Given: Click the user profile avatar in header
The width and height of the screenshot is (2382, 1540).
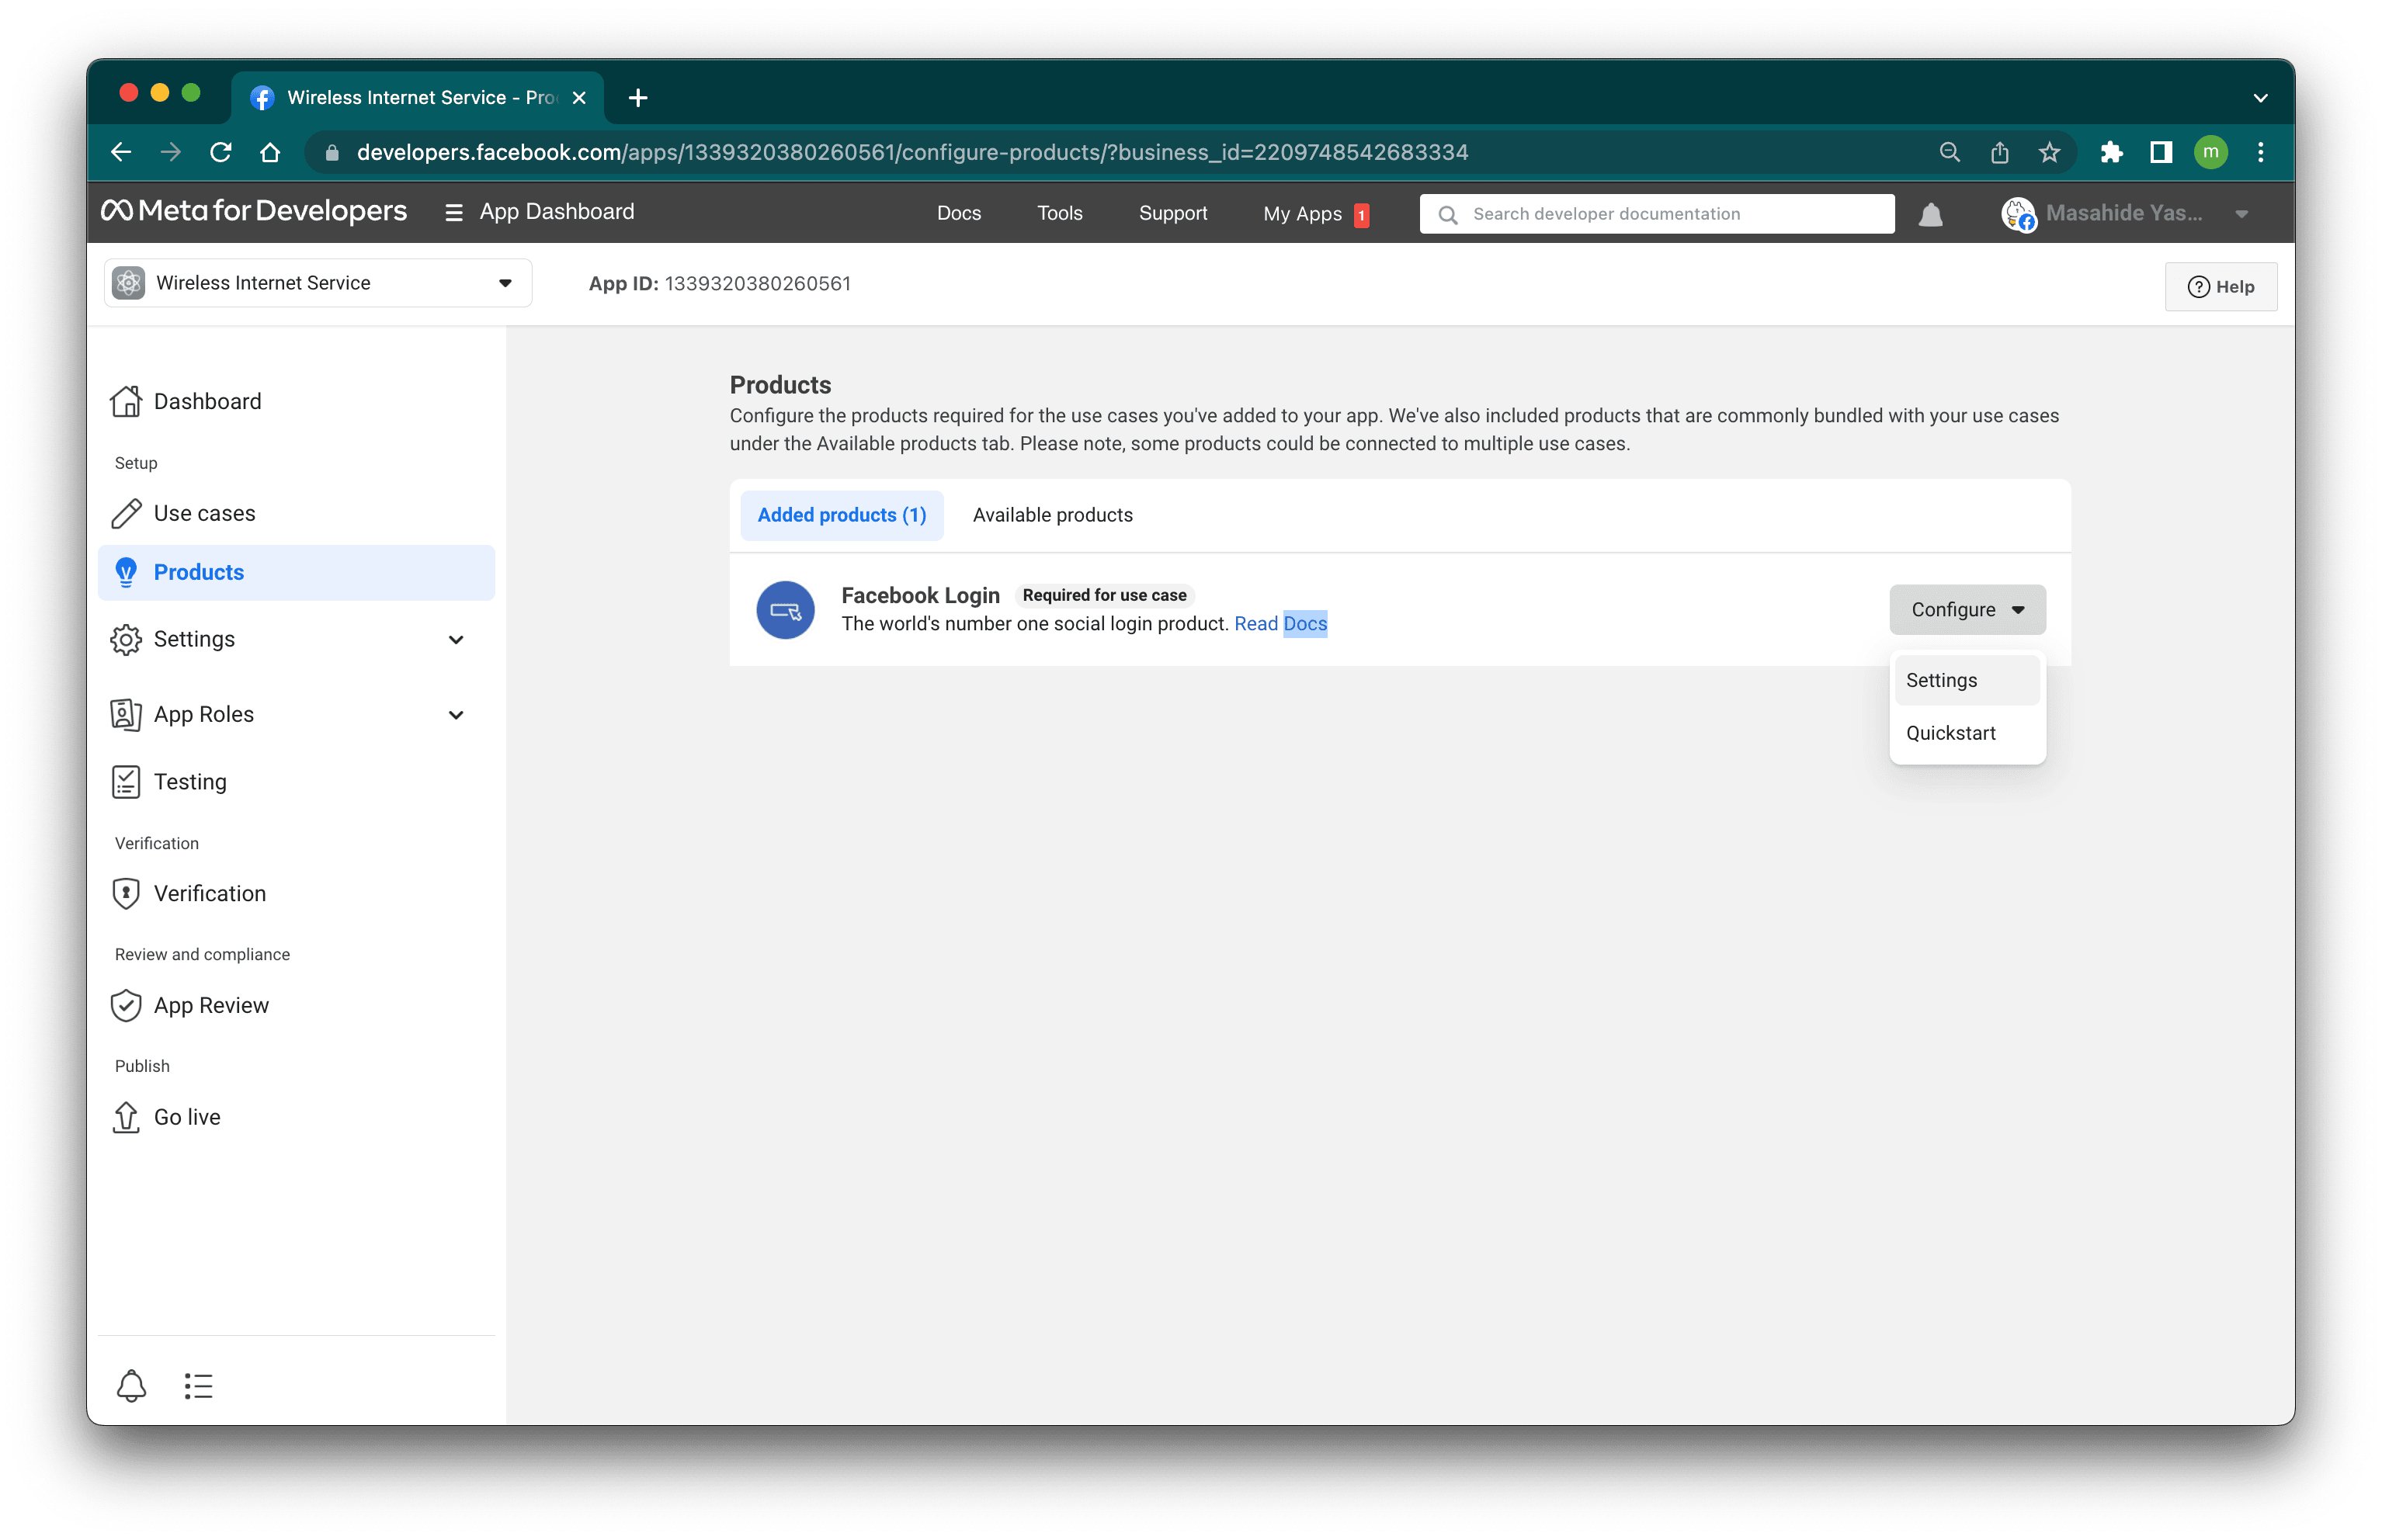Looking at the screenshot, I should tap(2018, 214).
